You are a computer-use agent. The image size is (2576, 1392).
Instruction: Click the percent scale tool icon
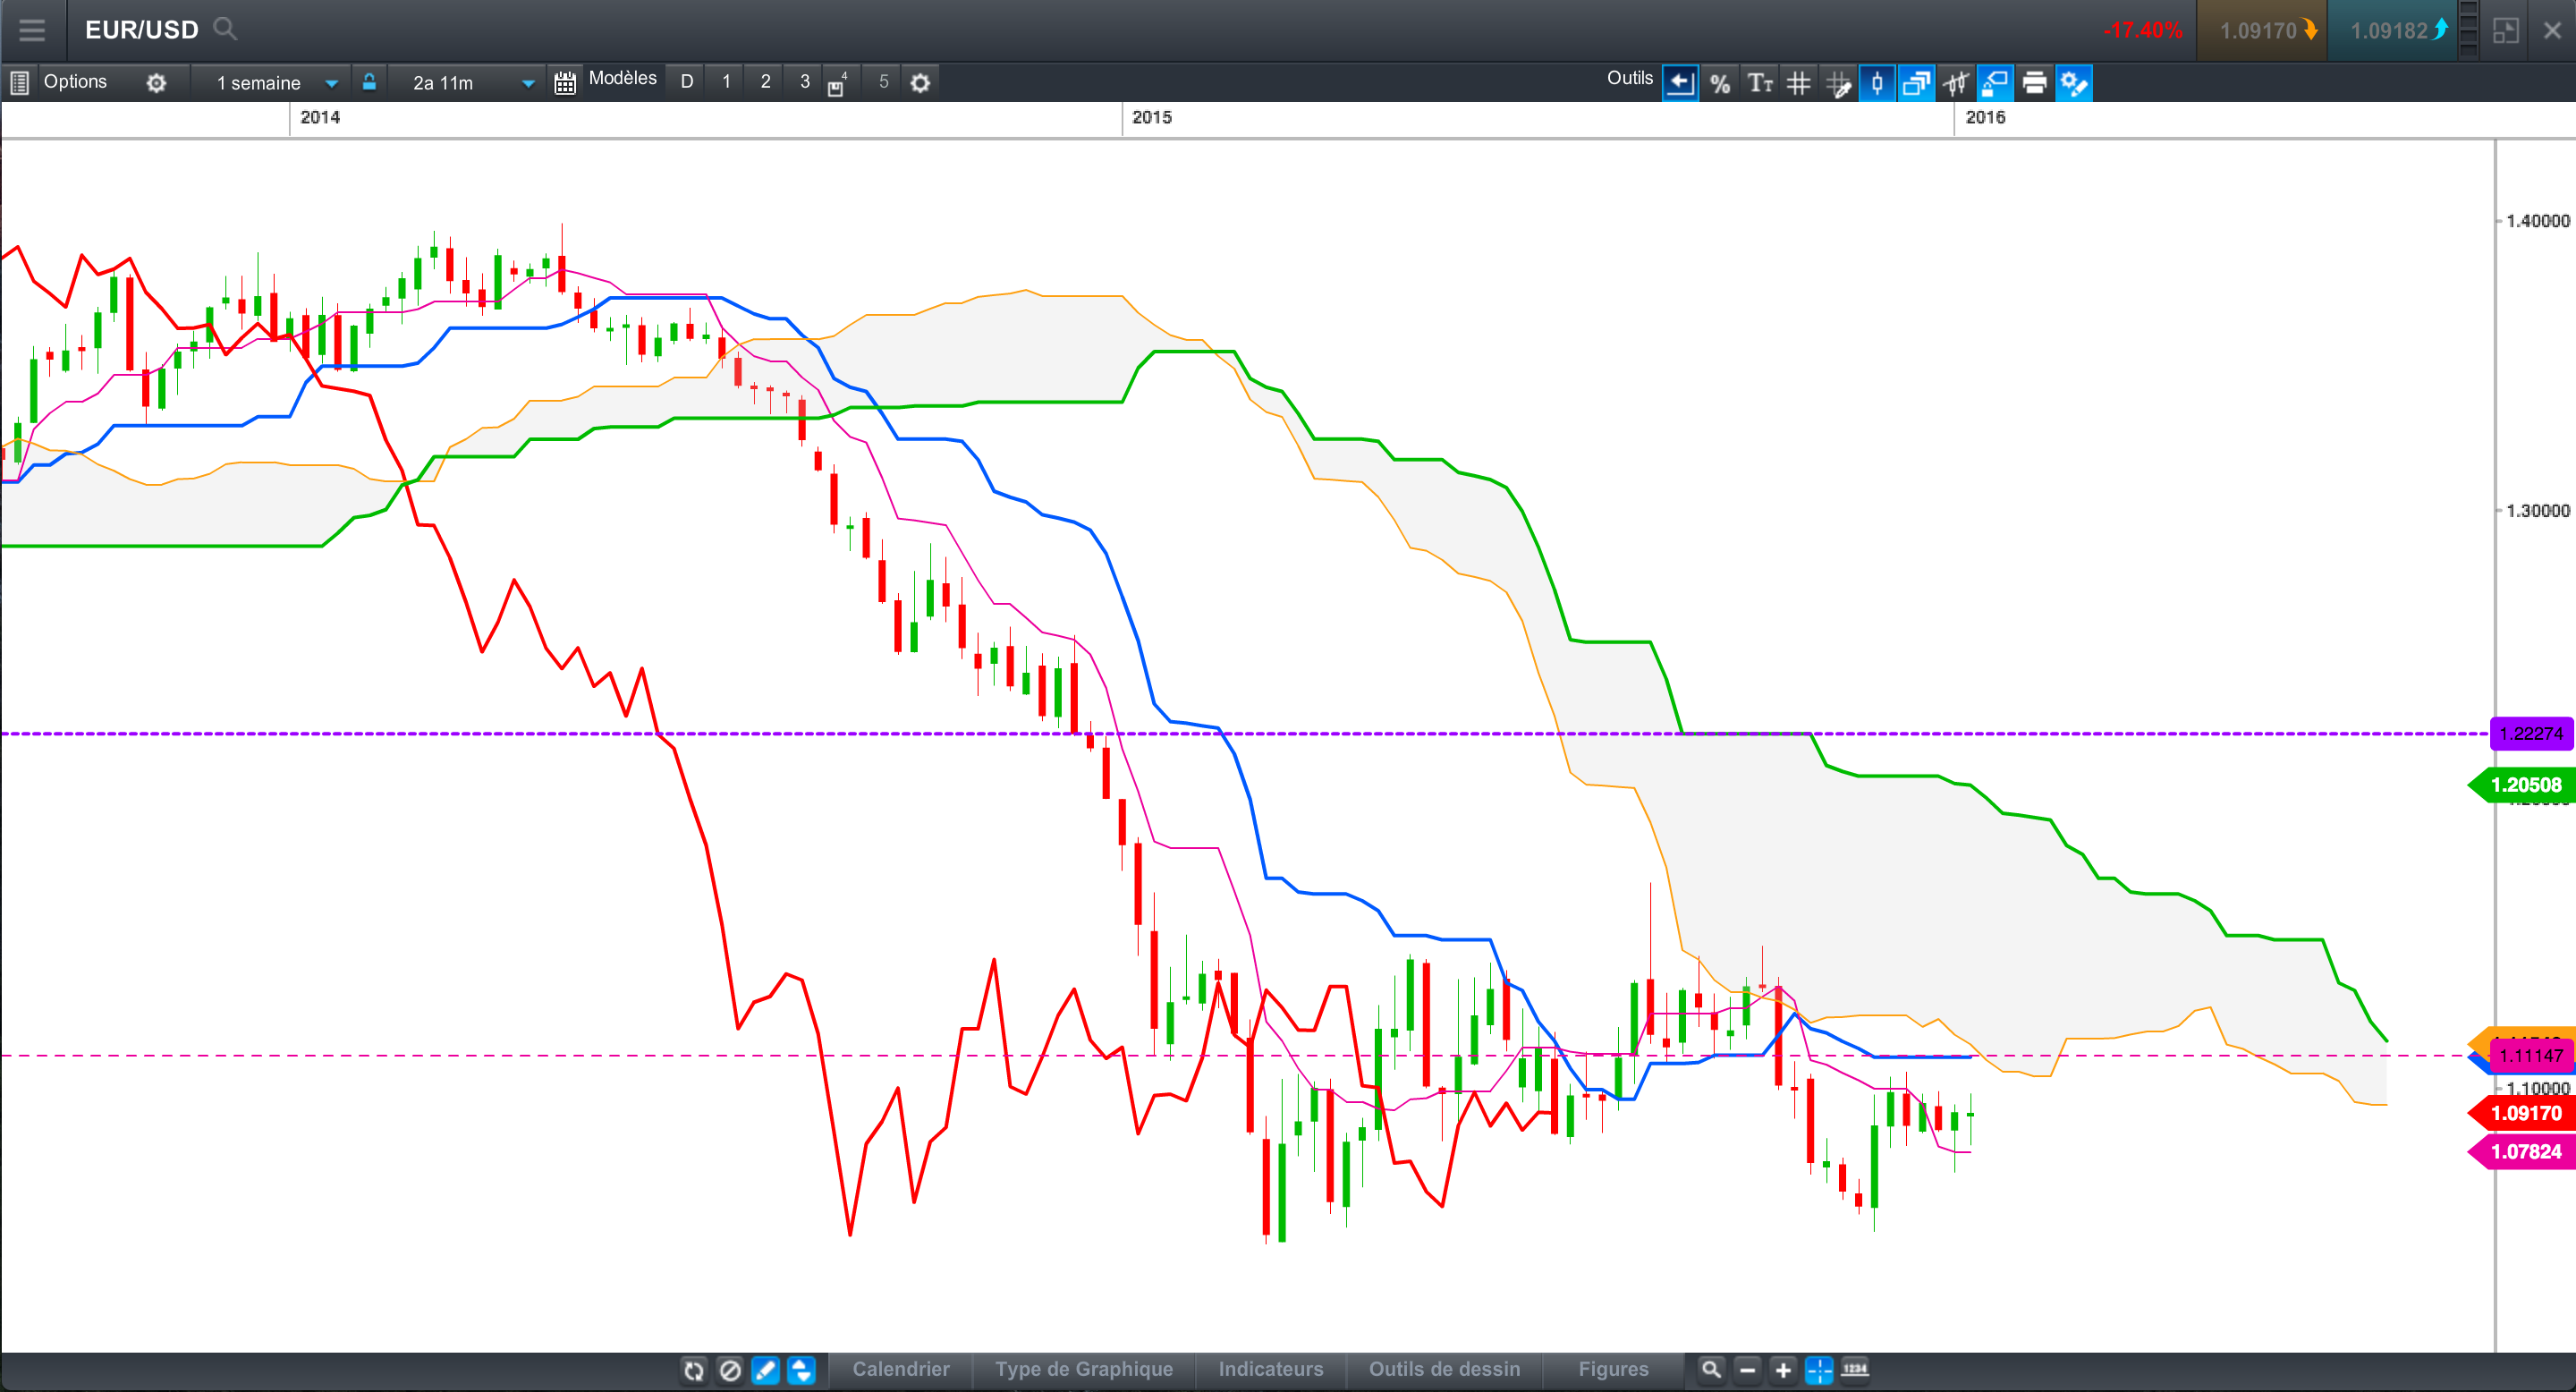[1719, 83]
